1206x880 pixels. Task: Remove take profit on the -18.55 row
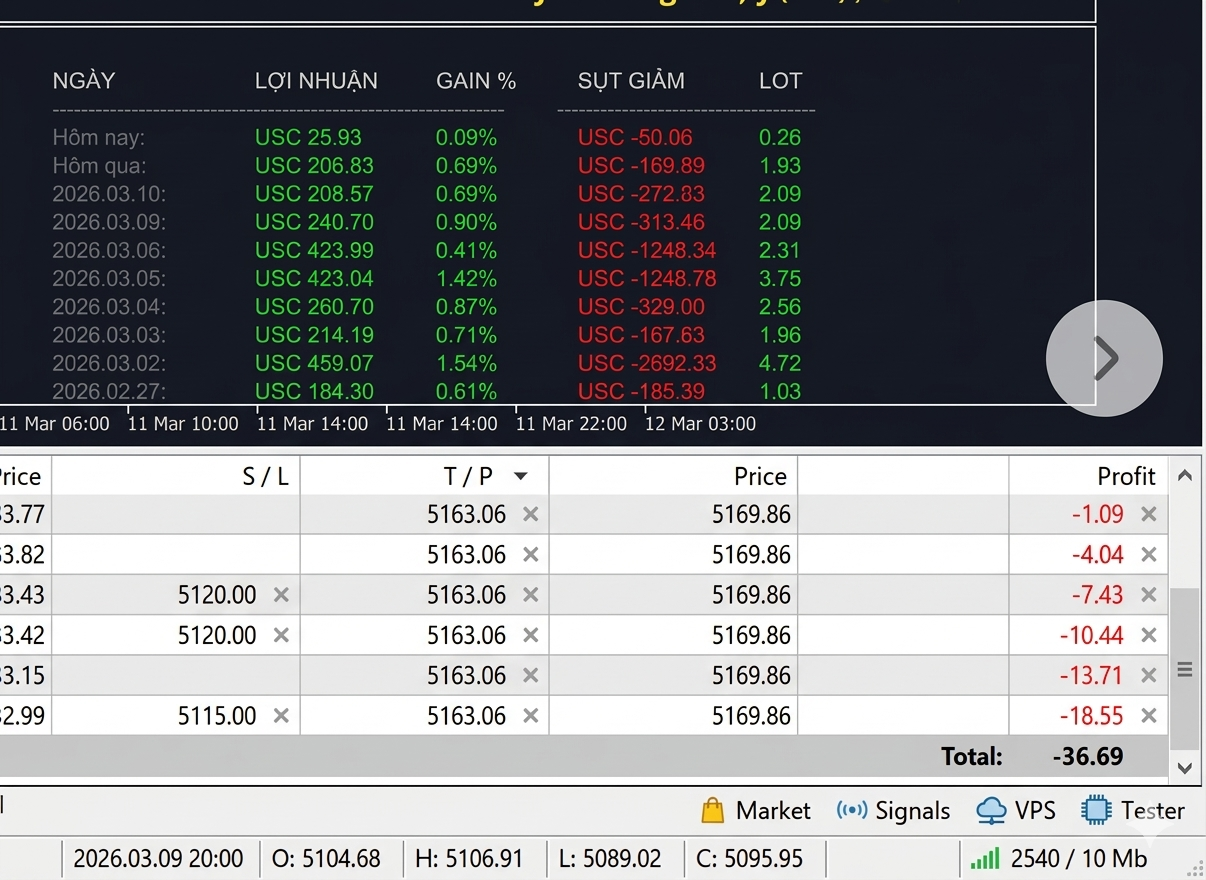pos(530,716)
